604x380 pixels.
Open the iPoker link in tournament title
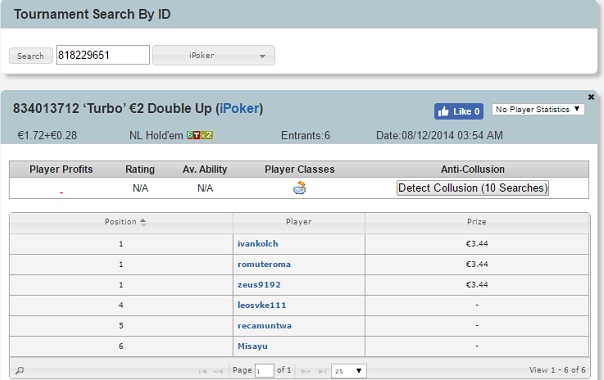[x=239, y=108]
